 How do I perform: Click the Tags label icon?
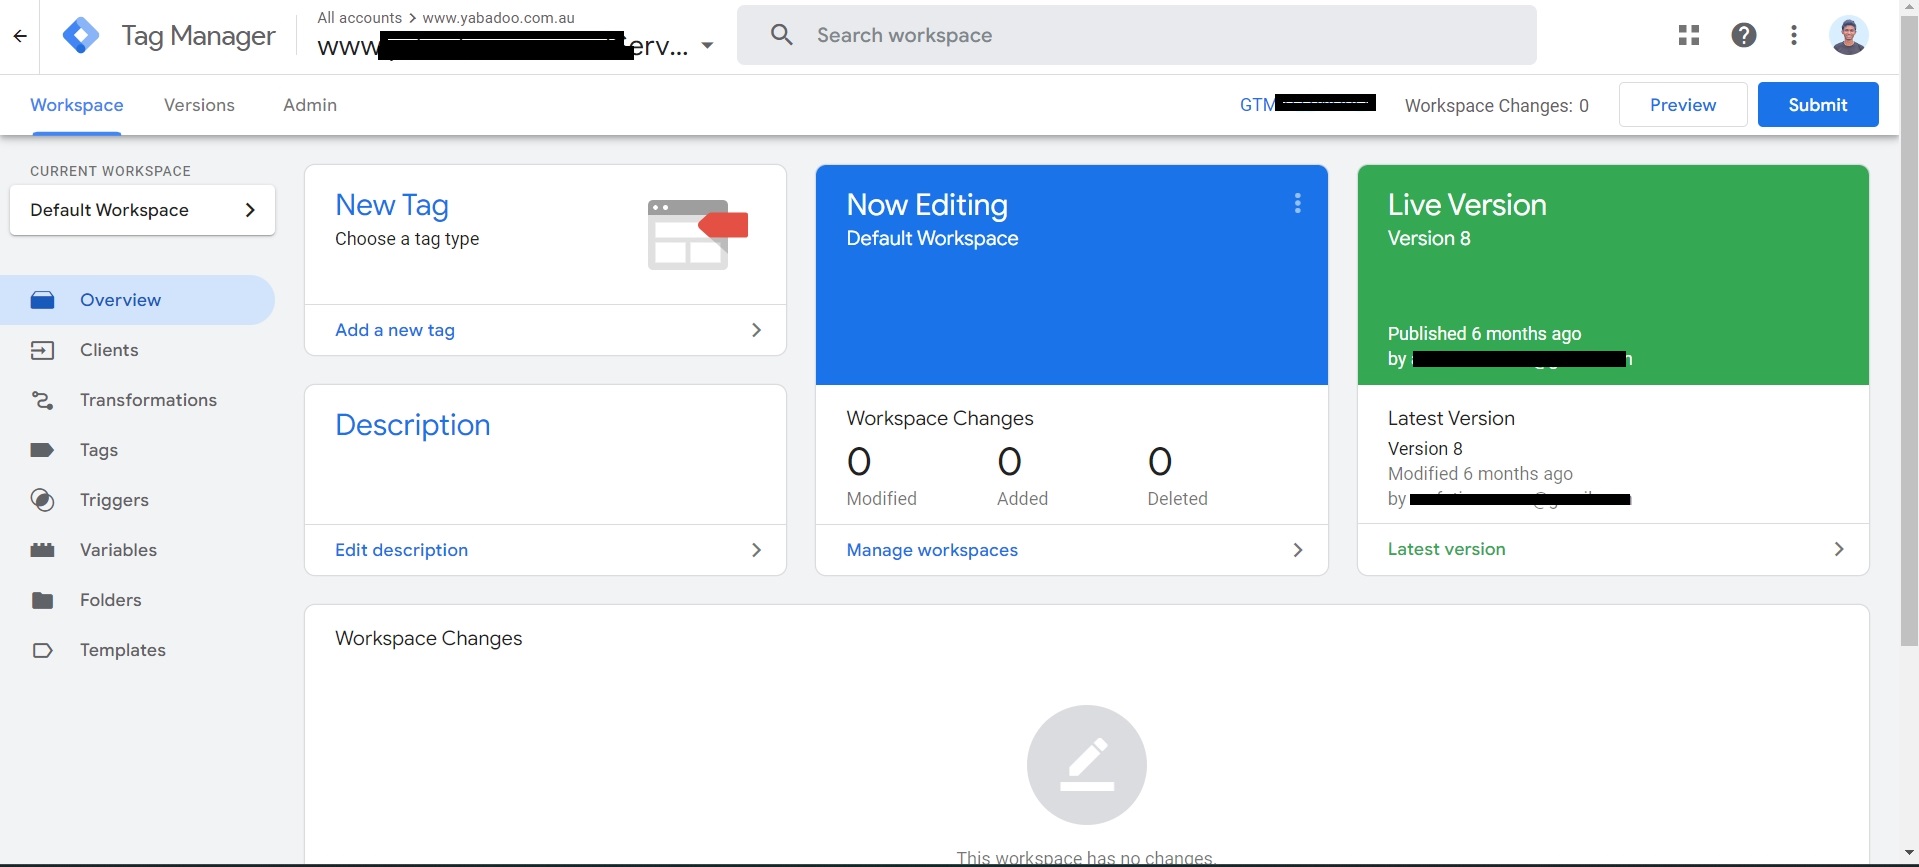point(42,450)
